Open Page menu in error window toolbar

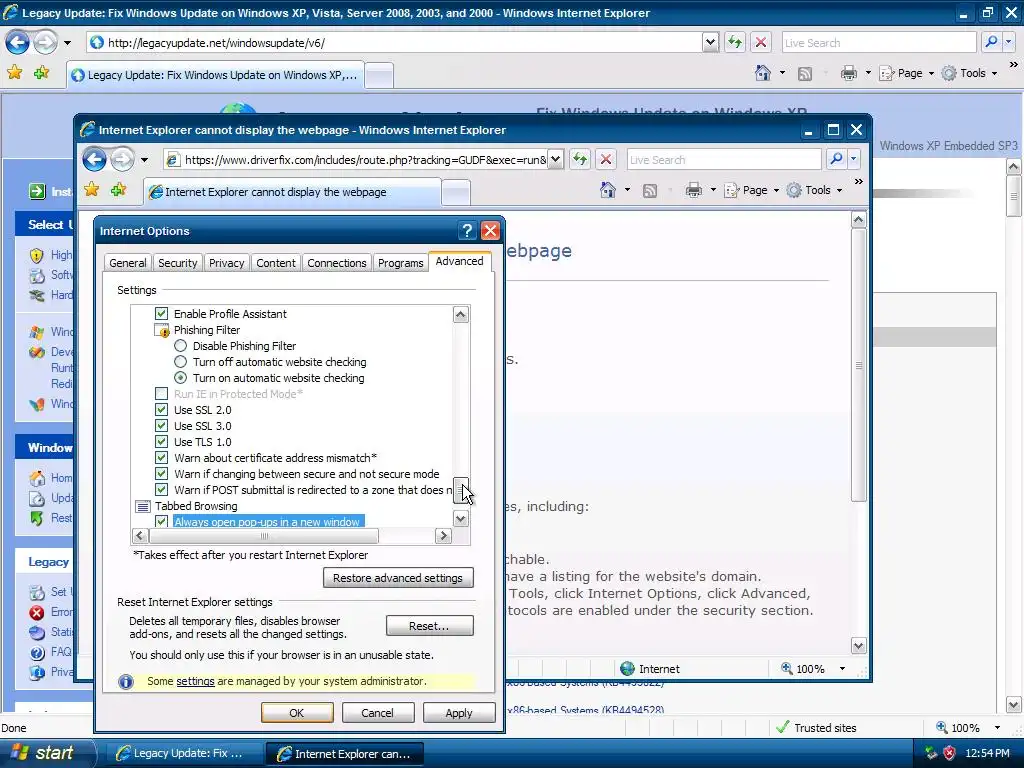coord(752,190)
